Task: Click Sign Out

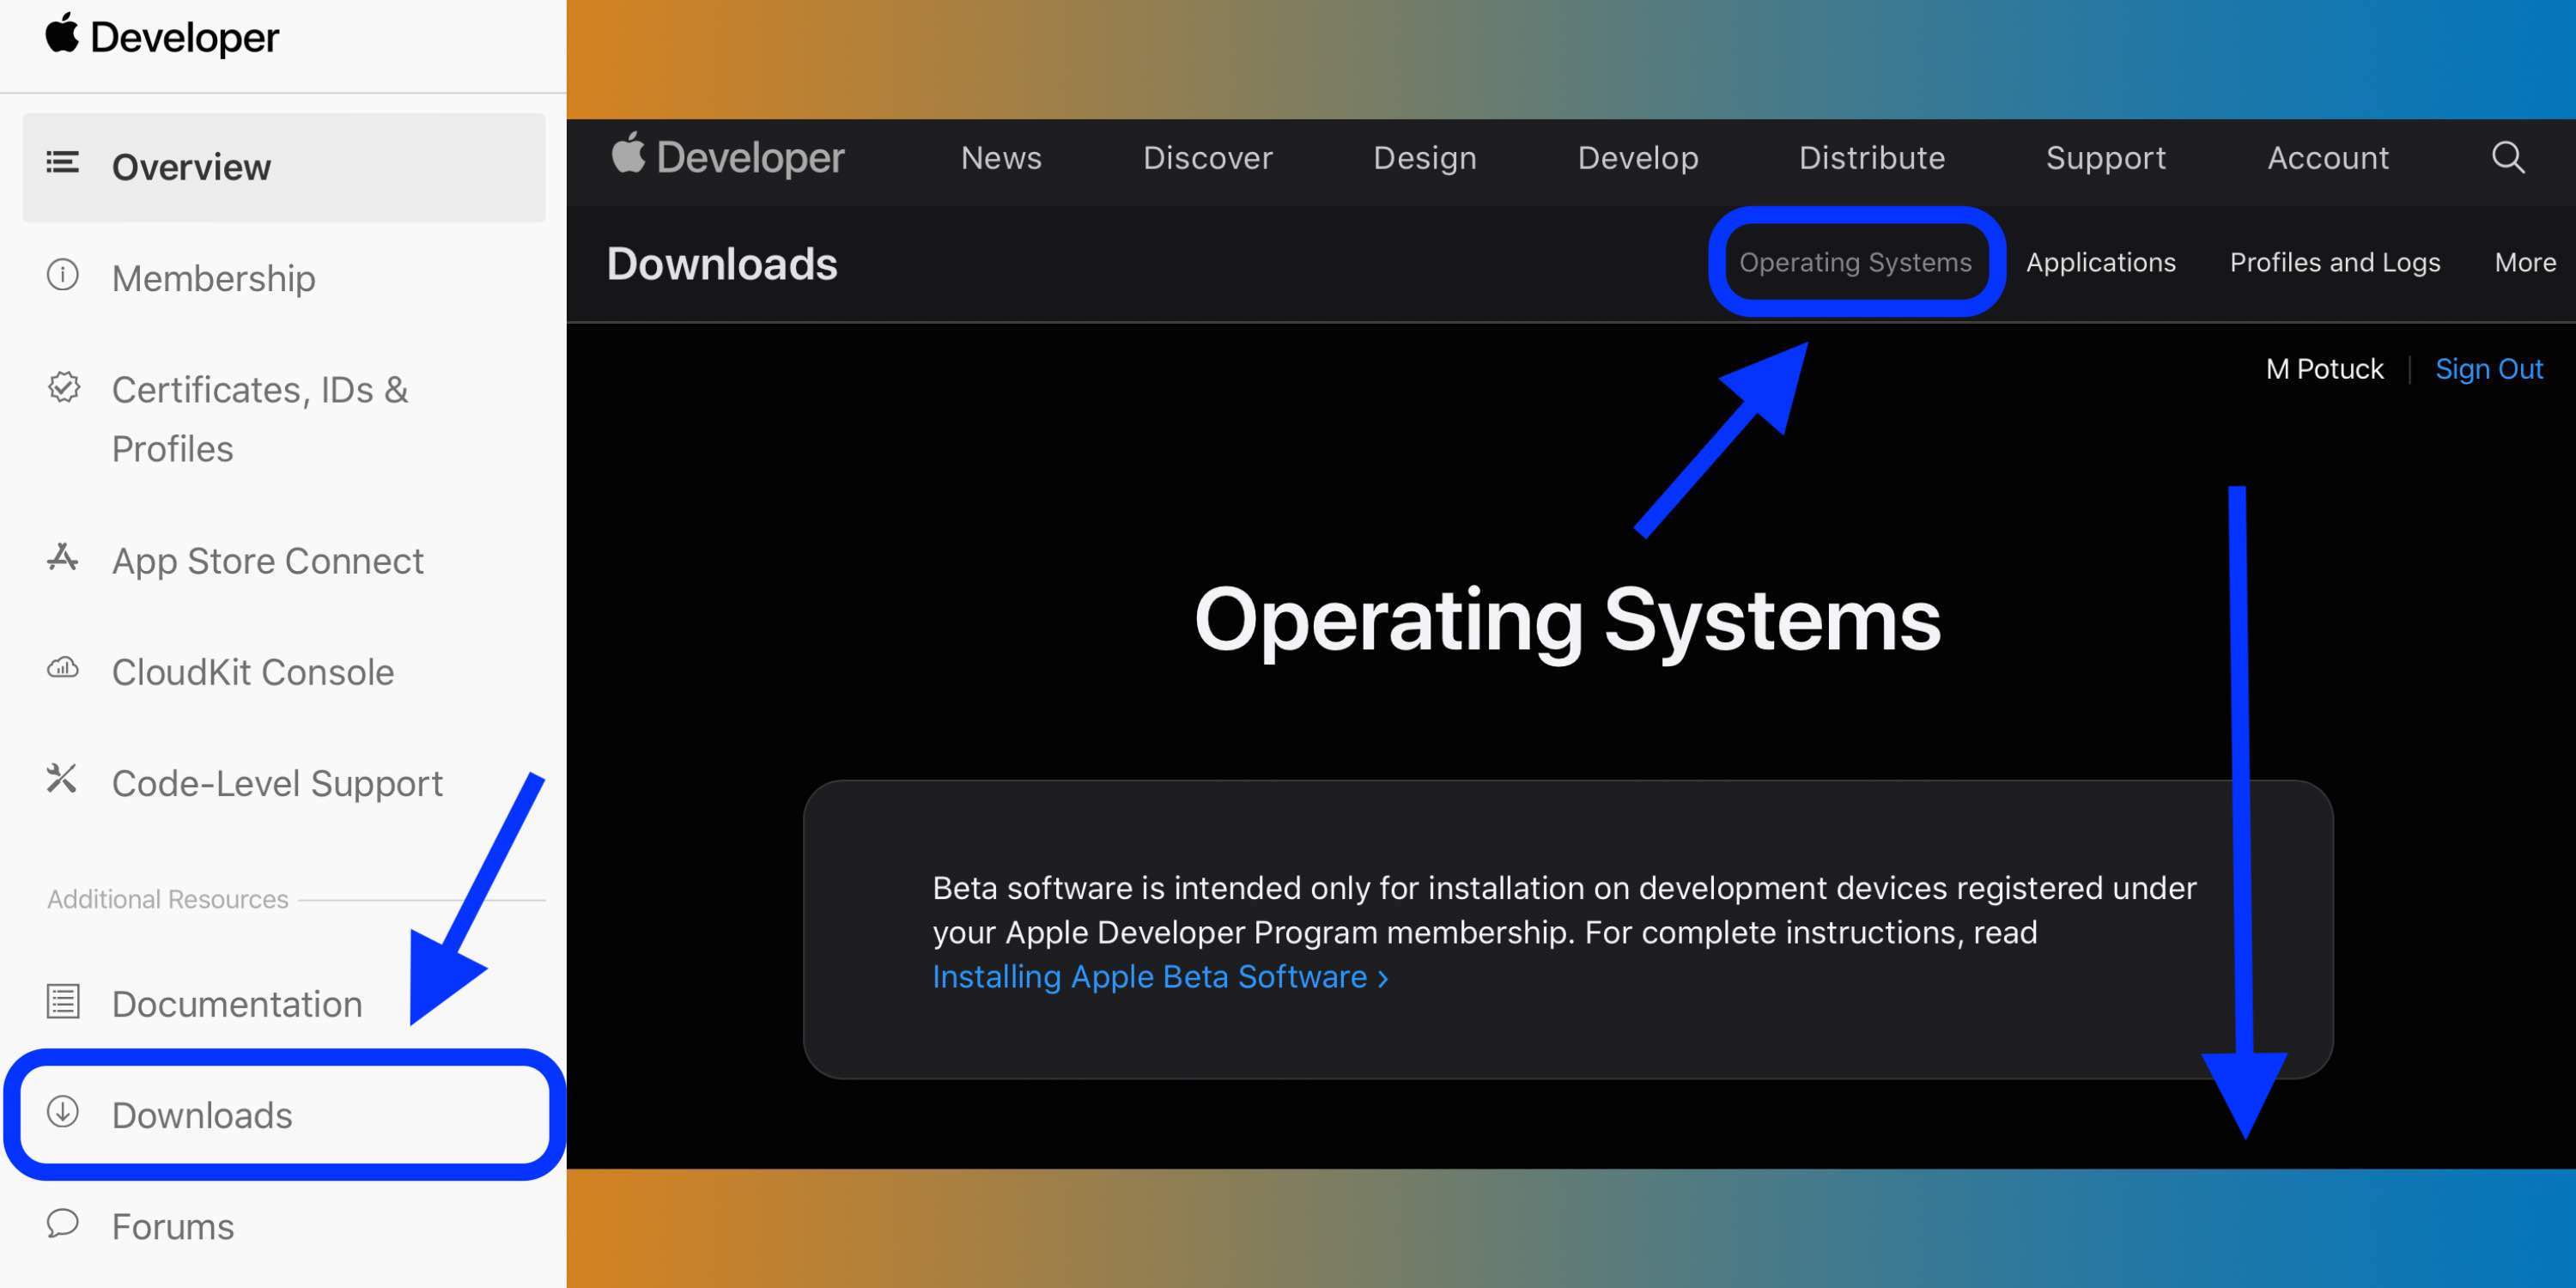Action: click(x=2489, y=368)
